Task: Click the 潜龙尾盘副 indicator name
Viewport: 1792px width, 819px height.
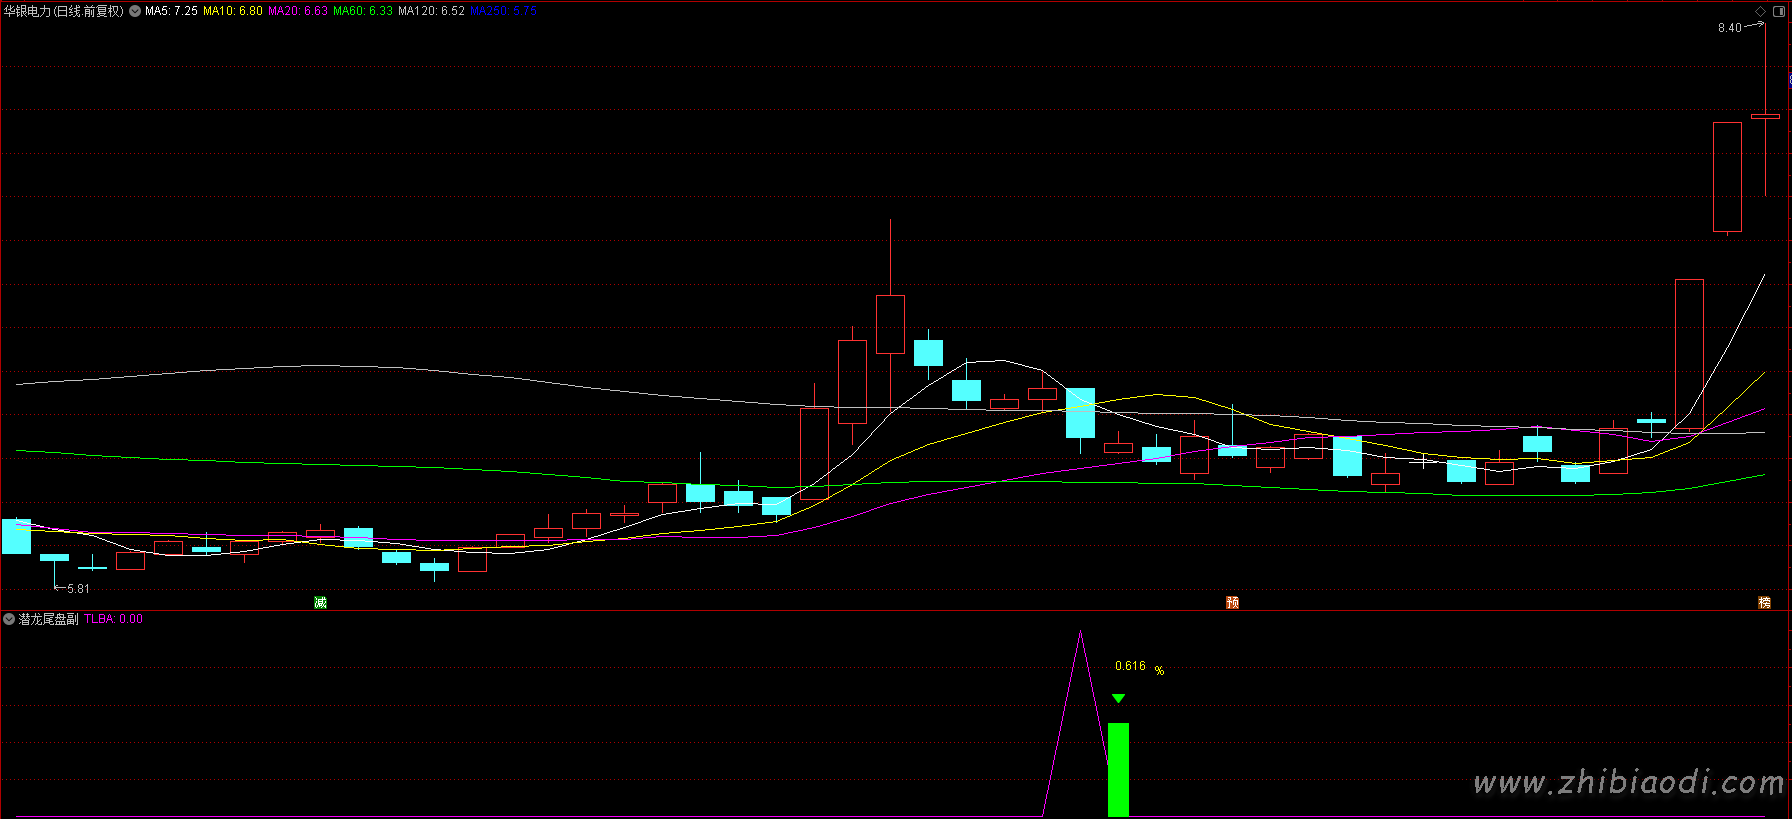Action: pyautogui.click(x=48, y=619)
